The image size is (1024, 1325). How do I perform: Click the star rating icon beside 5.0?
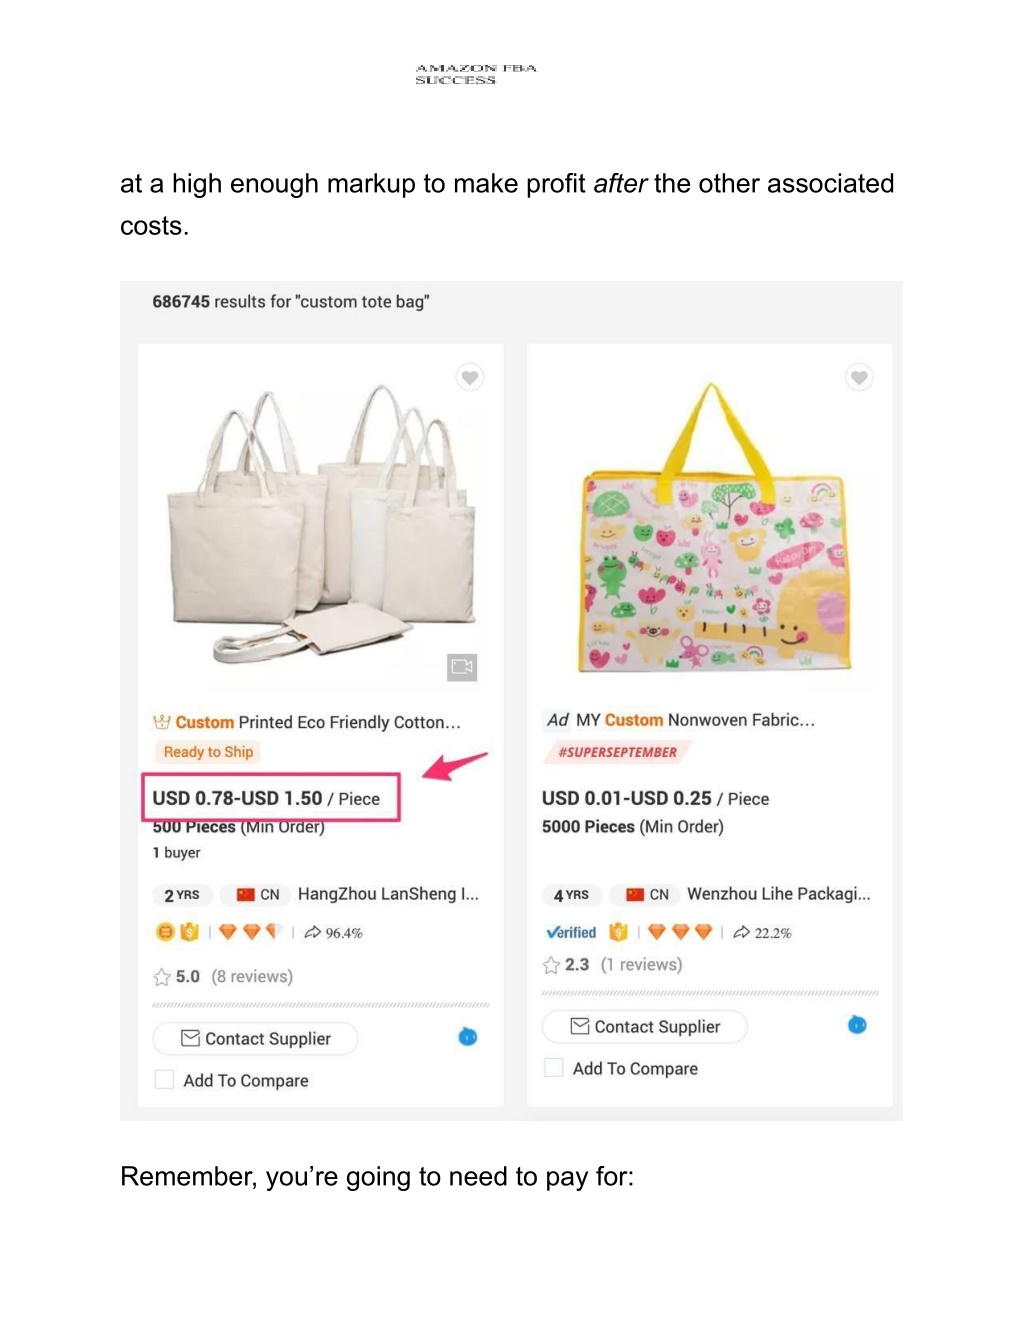click(x=162, y=977)
